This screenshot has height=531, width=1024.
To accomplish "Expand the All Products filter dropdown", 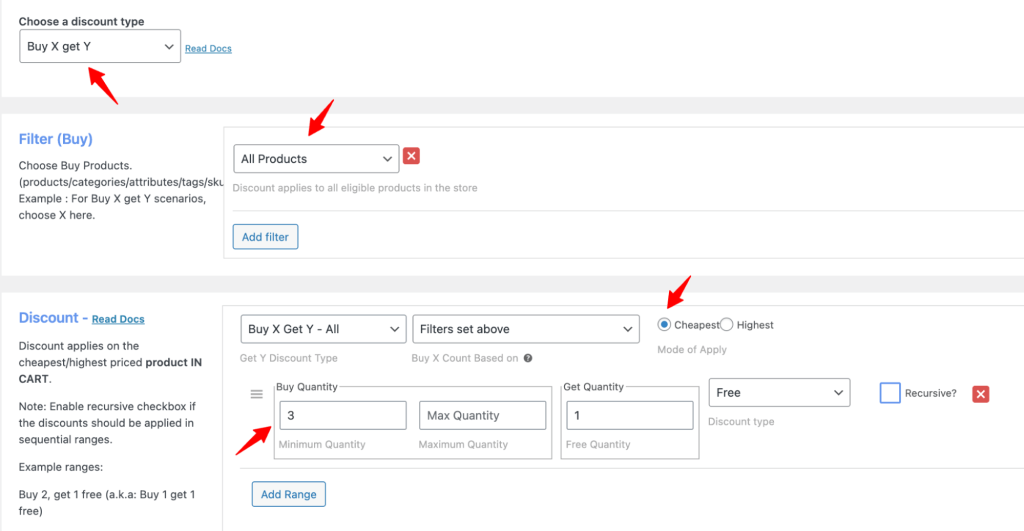I will pos(316,159).
